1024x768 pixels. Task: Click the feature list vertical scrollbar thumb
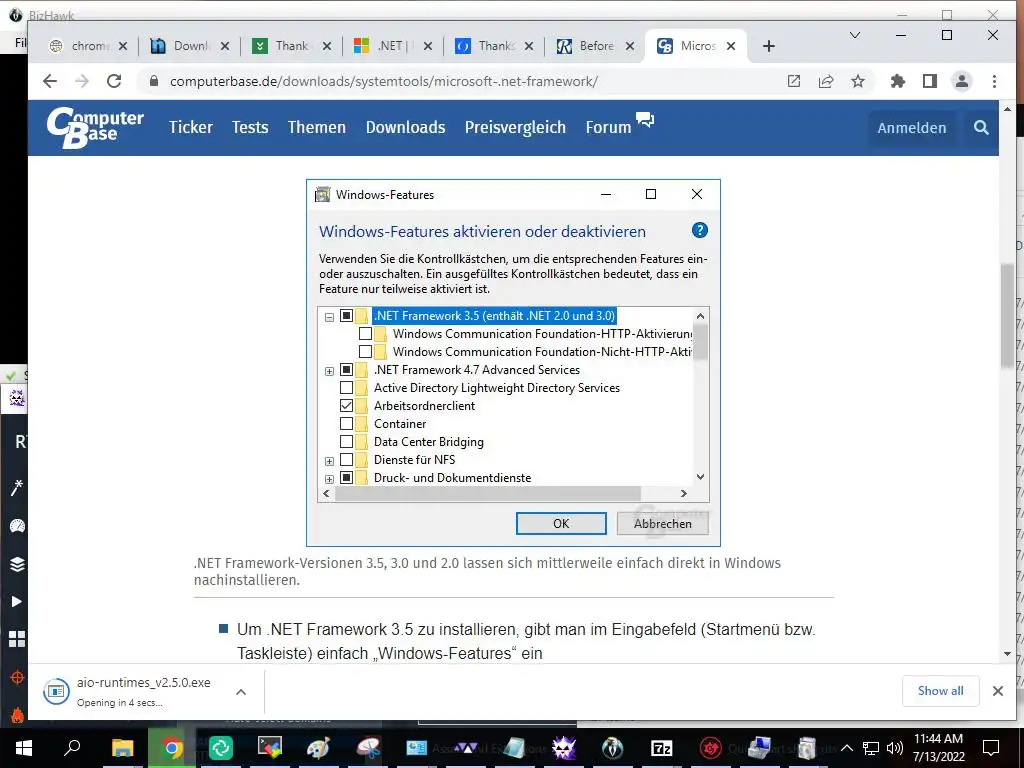[x=700, y=342]
